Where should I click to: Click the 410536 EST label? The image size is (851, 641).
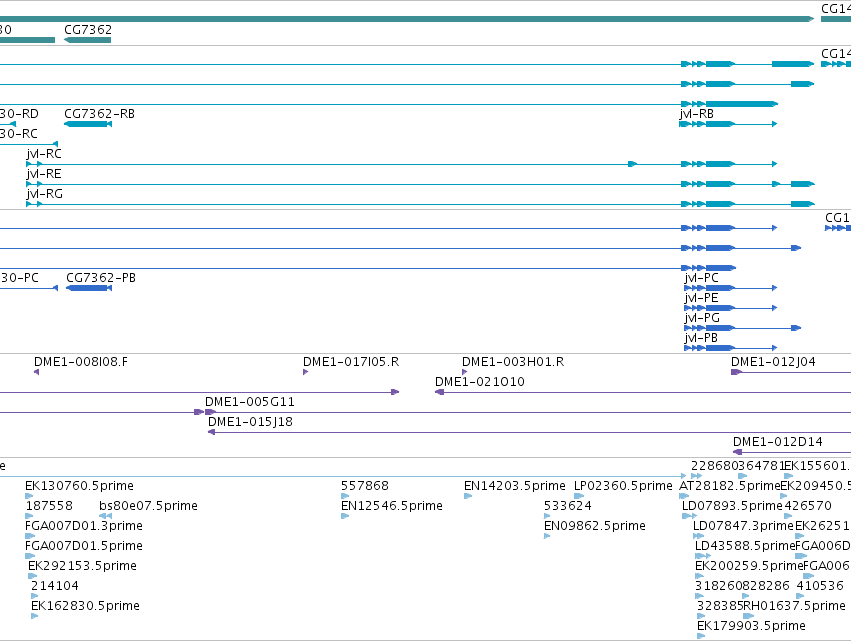pos(820,586)
